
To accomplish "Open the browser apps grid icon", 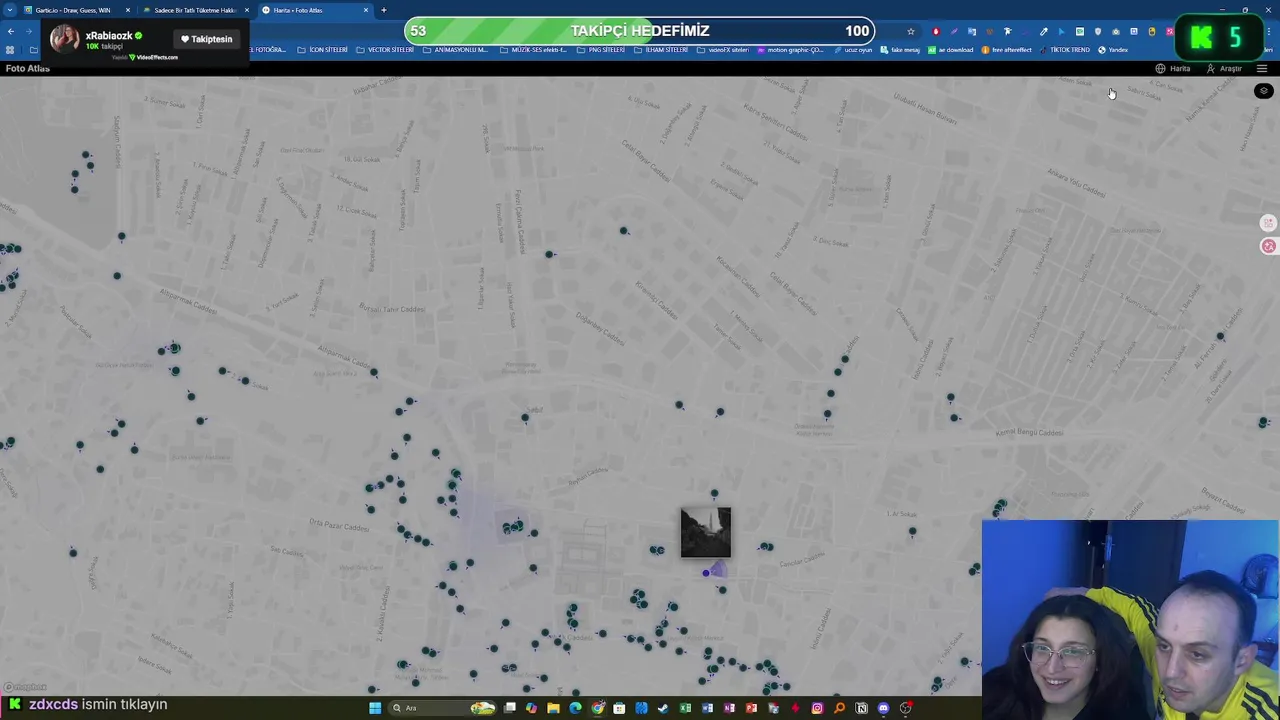I will (x=10, y=50).
